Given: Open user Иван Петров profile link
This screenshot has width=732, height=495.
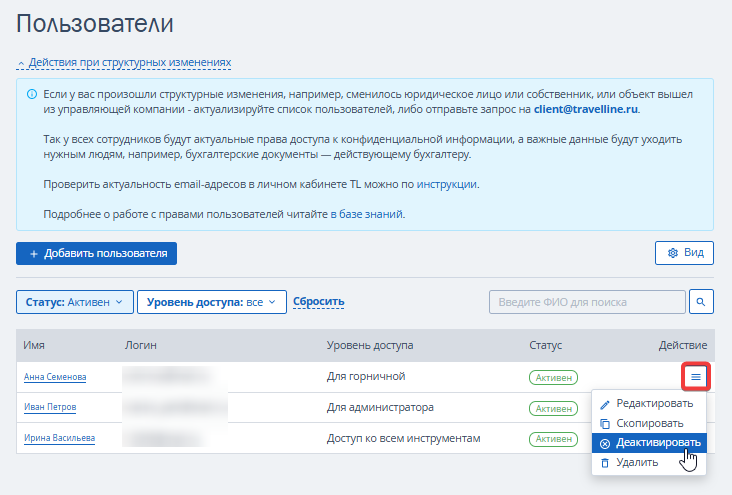Looking at the screenshot, I should click(x=50, y=407).
